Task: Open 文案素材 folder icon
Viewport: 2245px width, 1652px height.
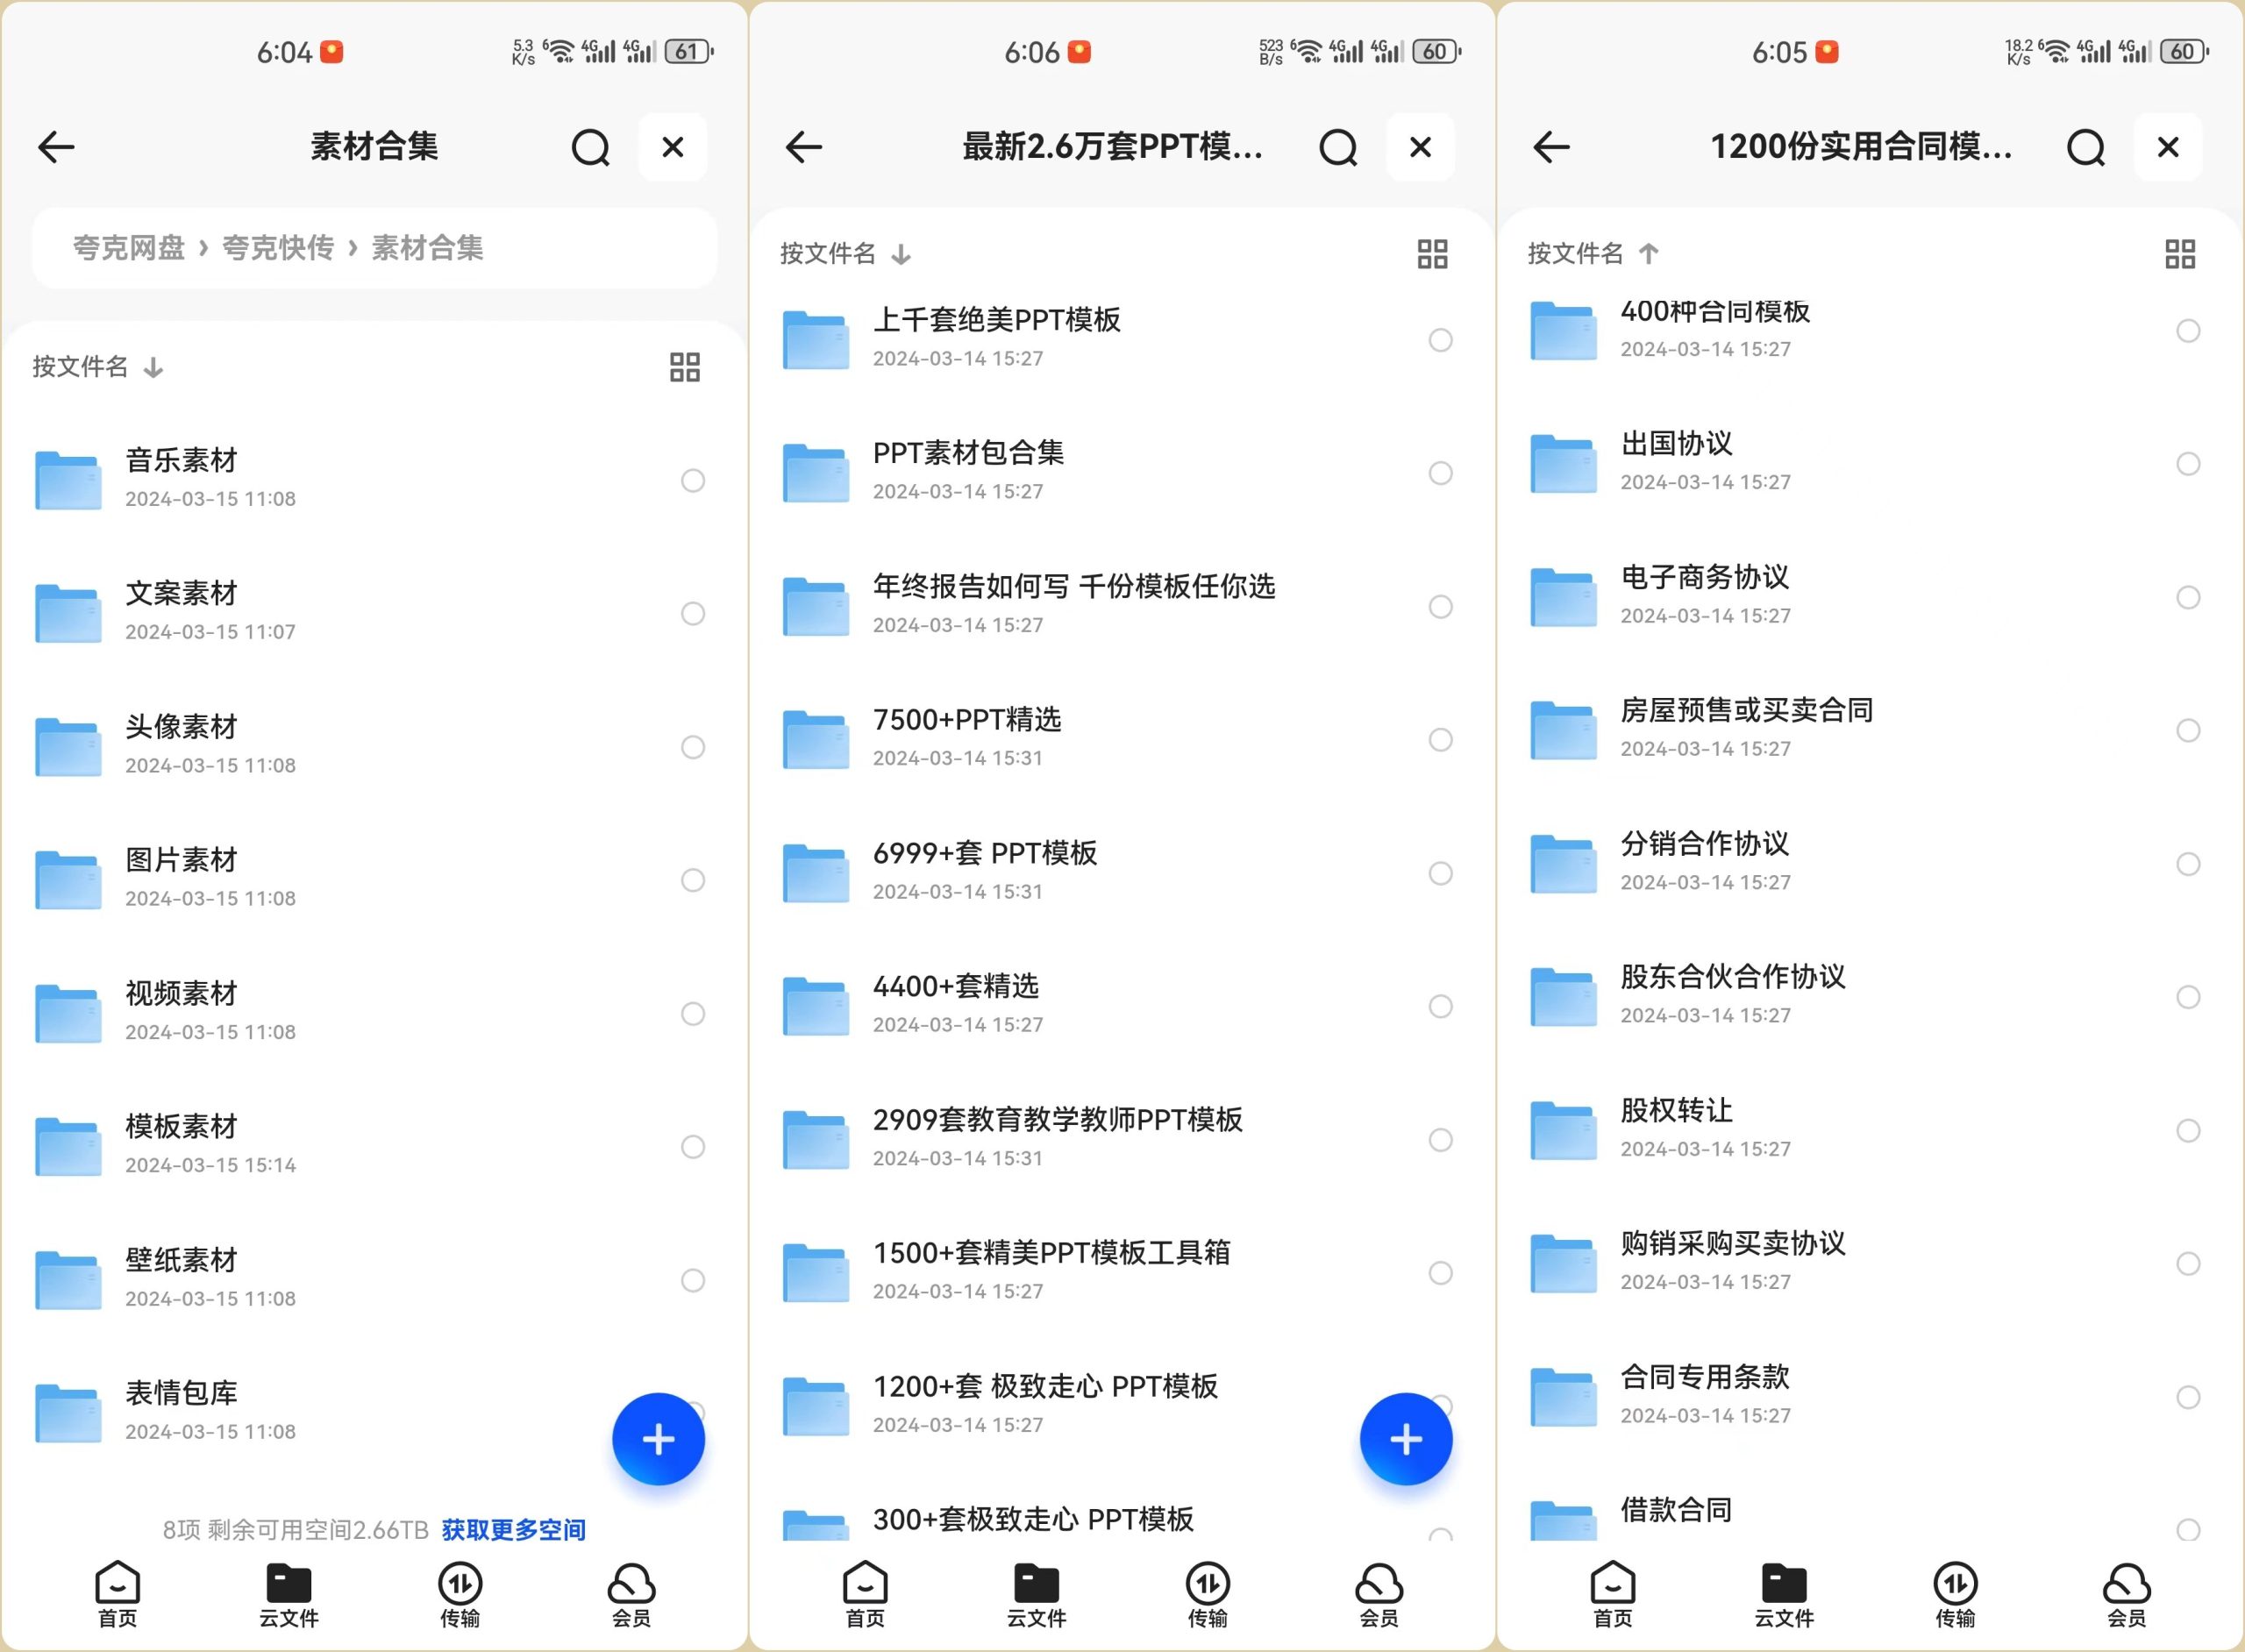Action: coord(68,613)
